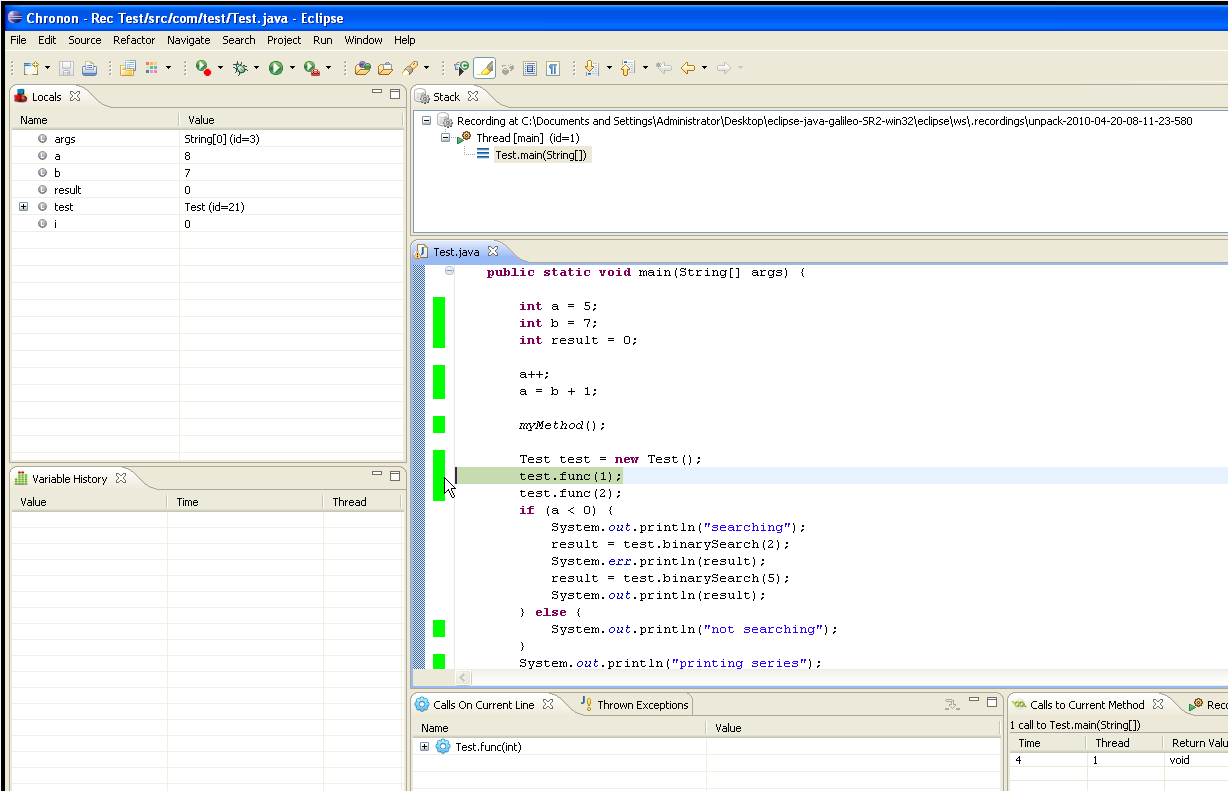1228x791 pixels.
Task: Click the Print icon in toolbar
Action: click(x=89, y=68)
